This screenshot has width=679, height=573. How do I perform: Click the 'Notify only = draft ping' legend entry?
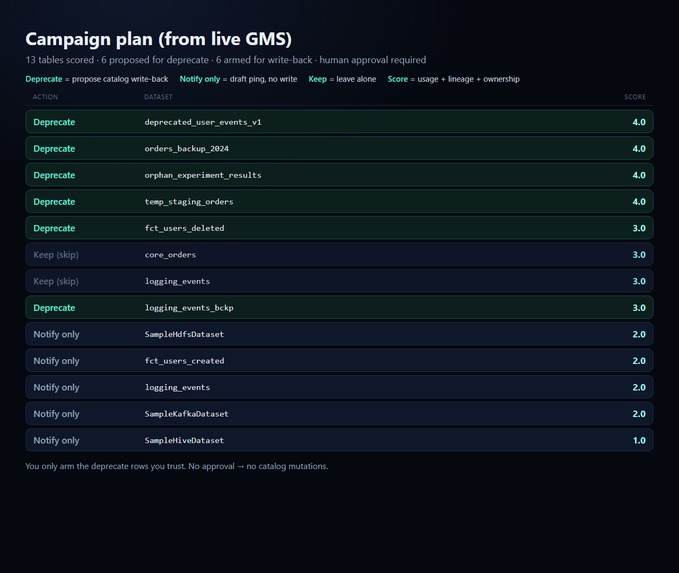(238, 79)
